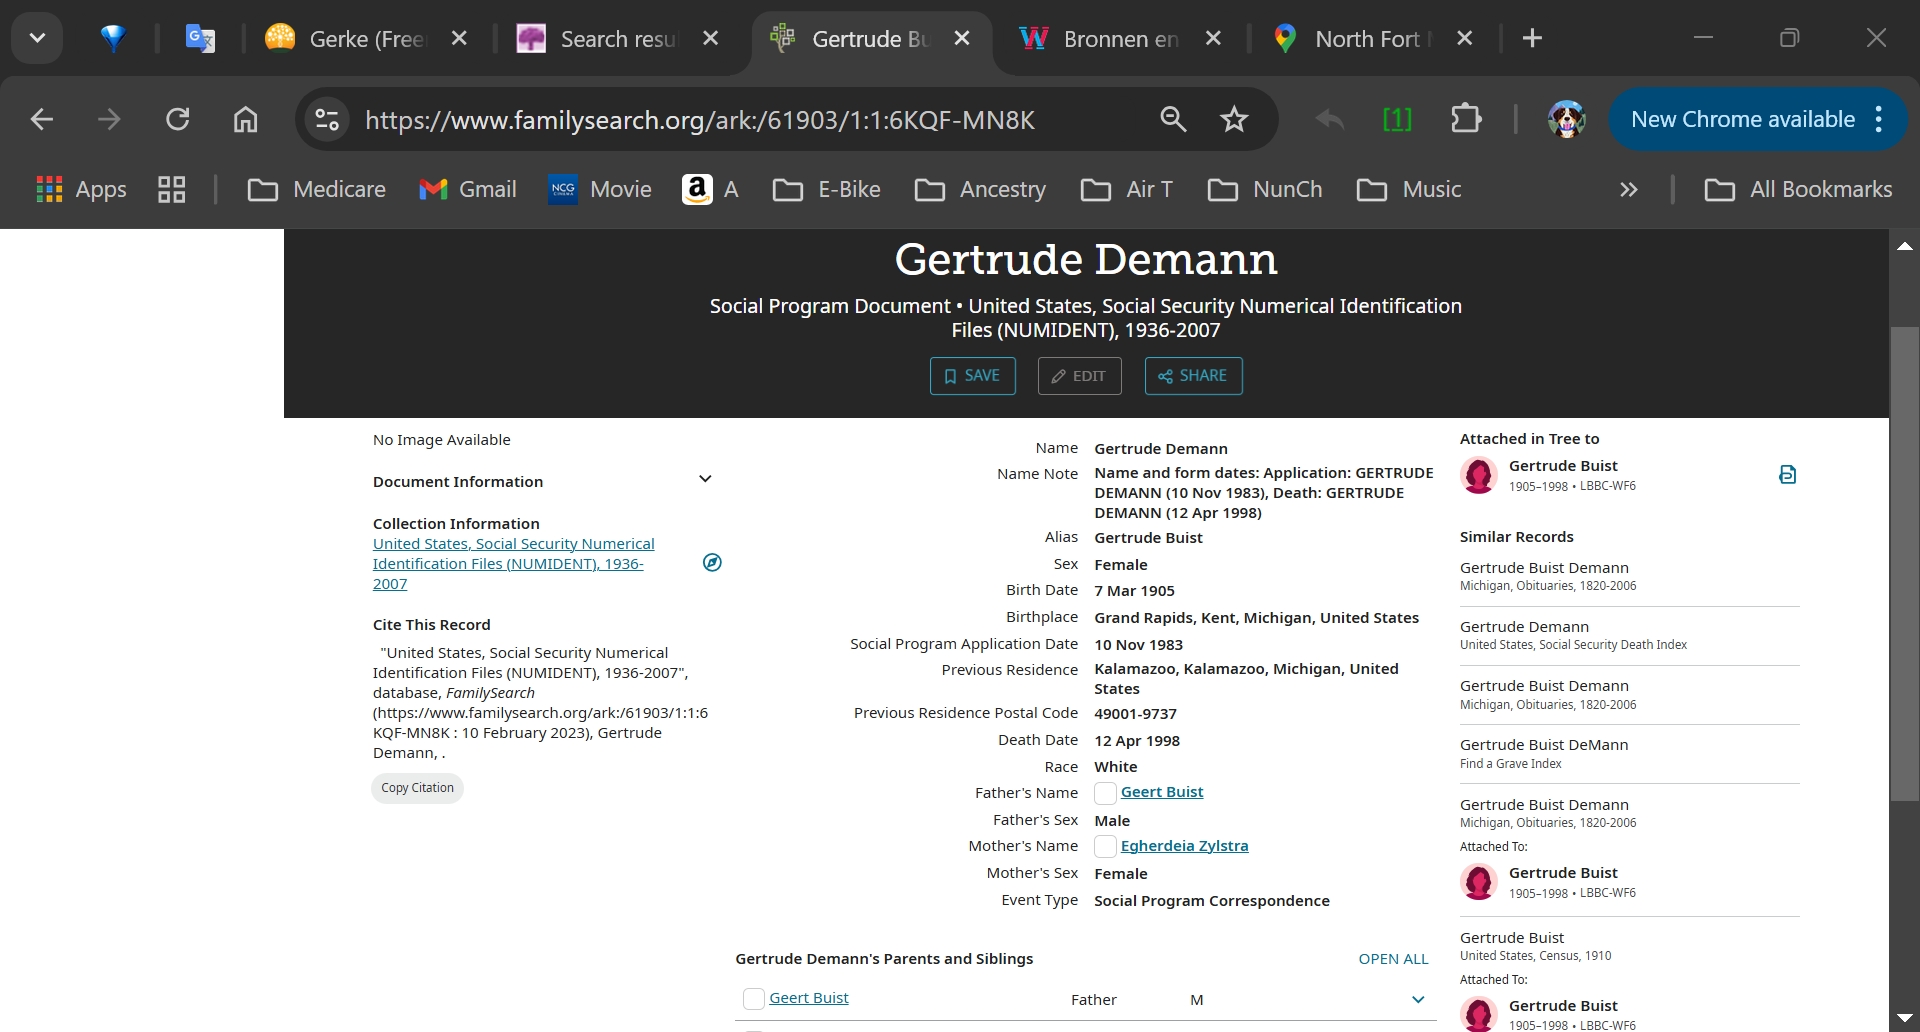Open the zoom magnifier icon in address bar
The width and height of the screenshot is (1920, 1032).
click(x=1173, y=119)
